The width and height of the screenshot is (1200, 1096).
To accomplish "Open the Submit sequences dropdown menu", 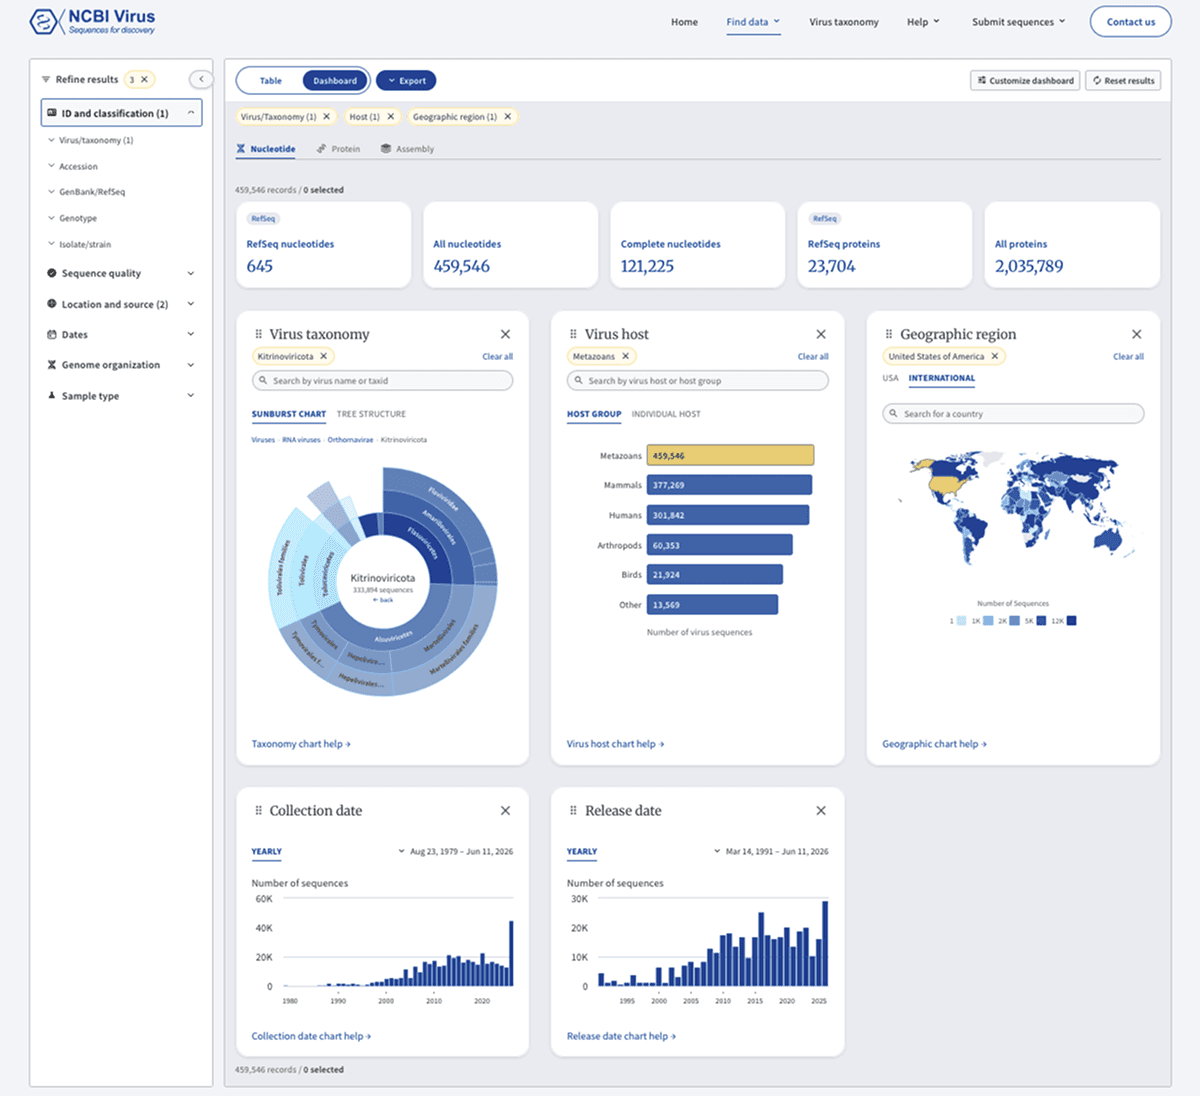I will pyautogui.click(x=1019, y=22).
